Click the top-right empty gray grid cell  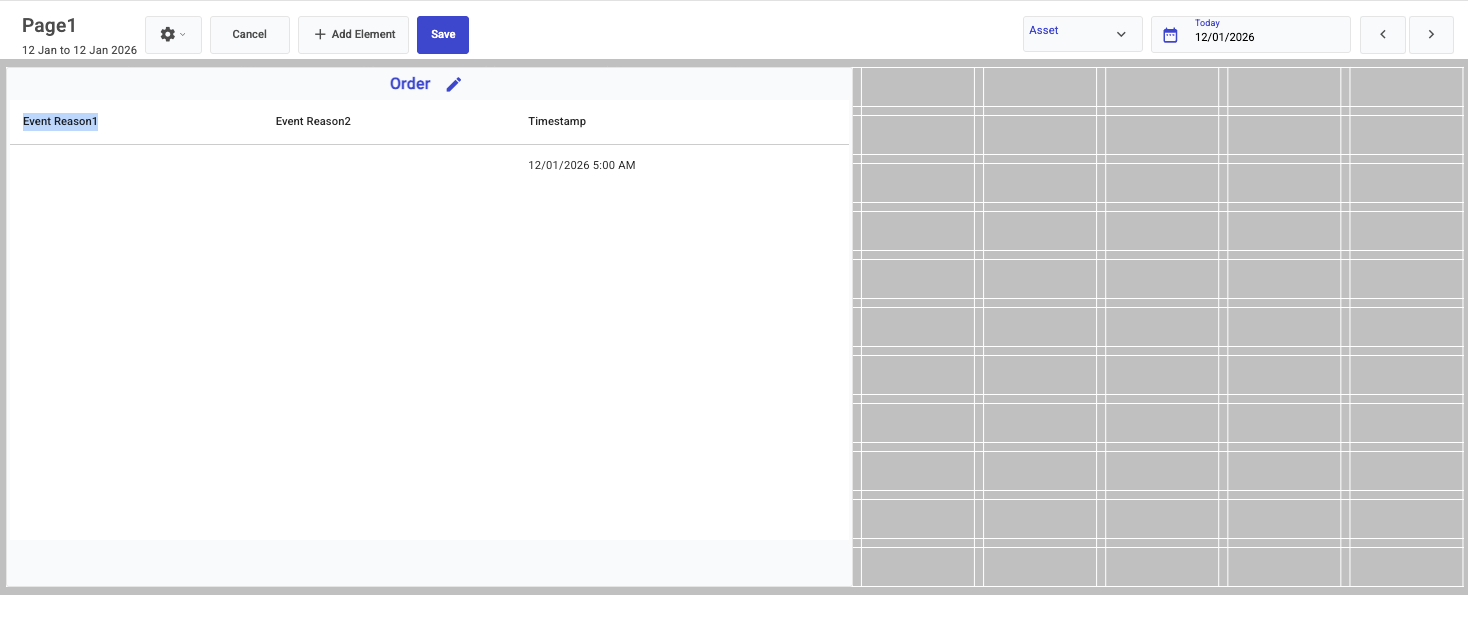pyautogui.click(x=1405, y=86)
